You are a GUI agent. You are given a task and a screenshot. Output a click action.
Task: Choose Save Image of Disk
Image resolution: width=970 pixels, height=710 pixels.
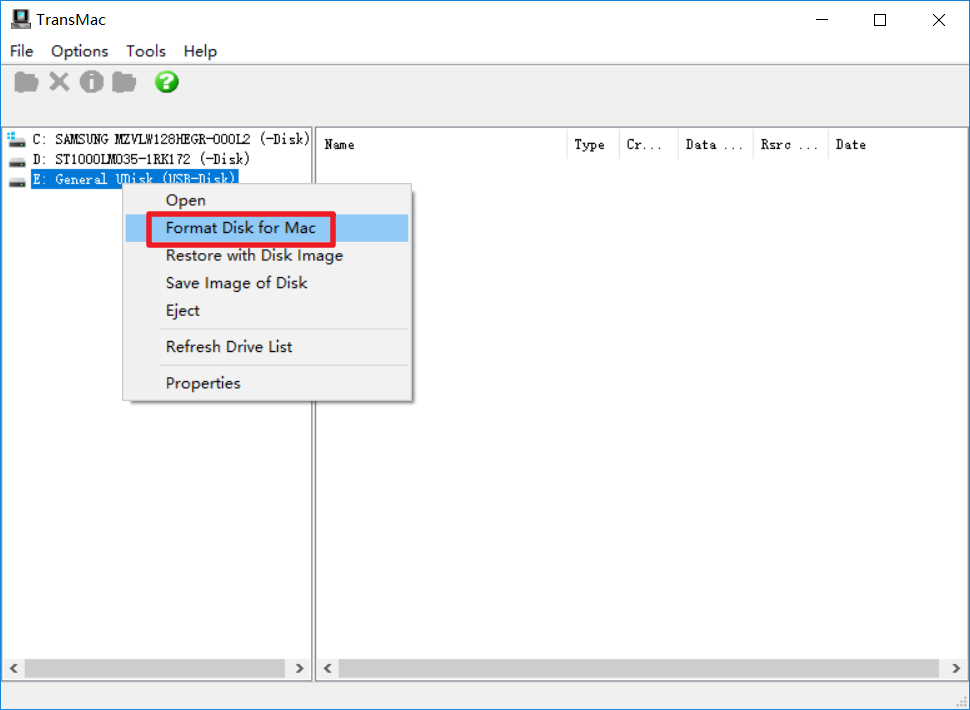pos(236,283)
